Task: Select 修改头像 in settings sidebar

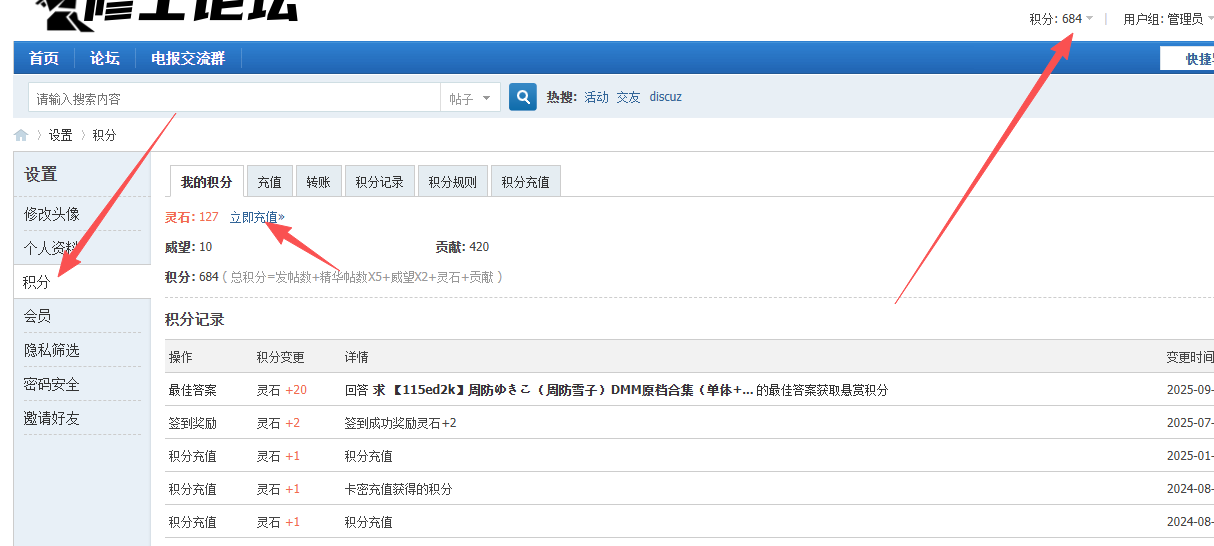Action: pyautogui.click(x=52, y=214)
